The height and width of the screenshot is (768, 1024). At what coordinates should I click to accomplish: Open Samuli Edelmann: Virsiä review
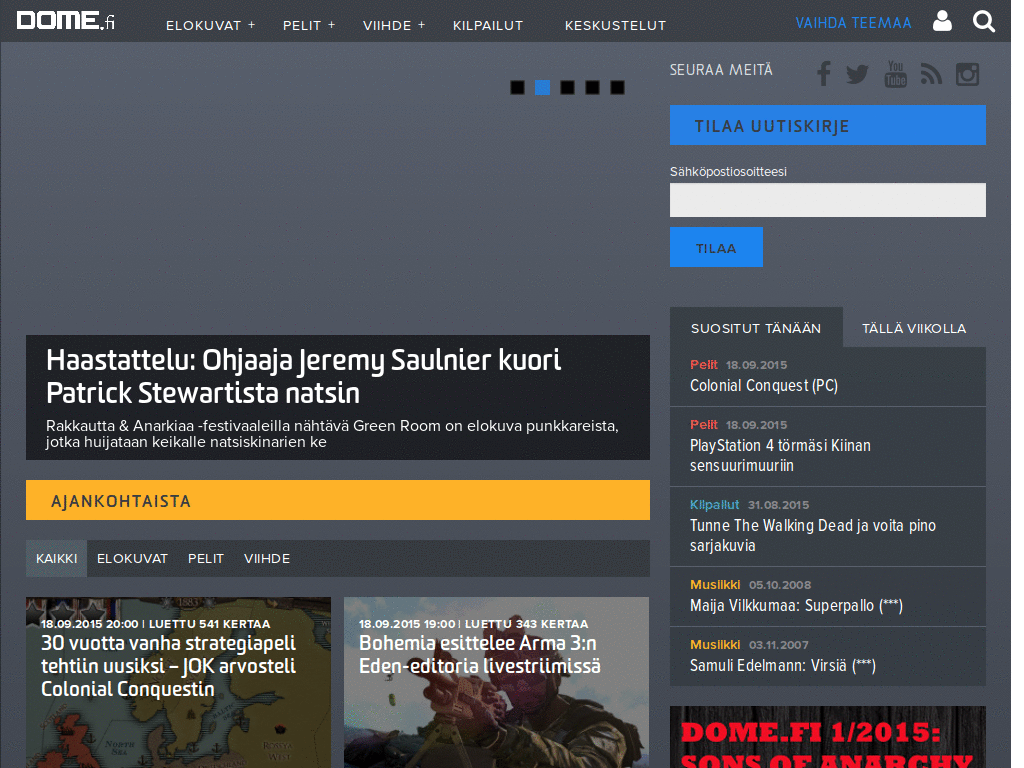coord(782,665)
